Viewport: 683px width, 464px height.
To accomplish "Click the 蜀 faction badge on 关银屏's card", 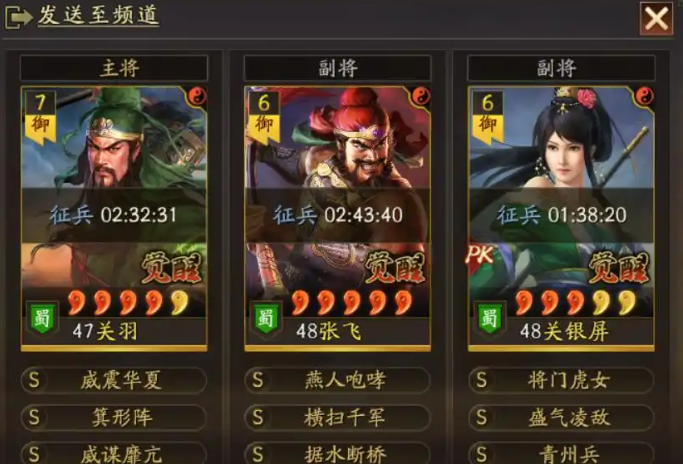I will tap(490, 318).
